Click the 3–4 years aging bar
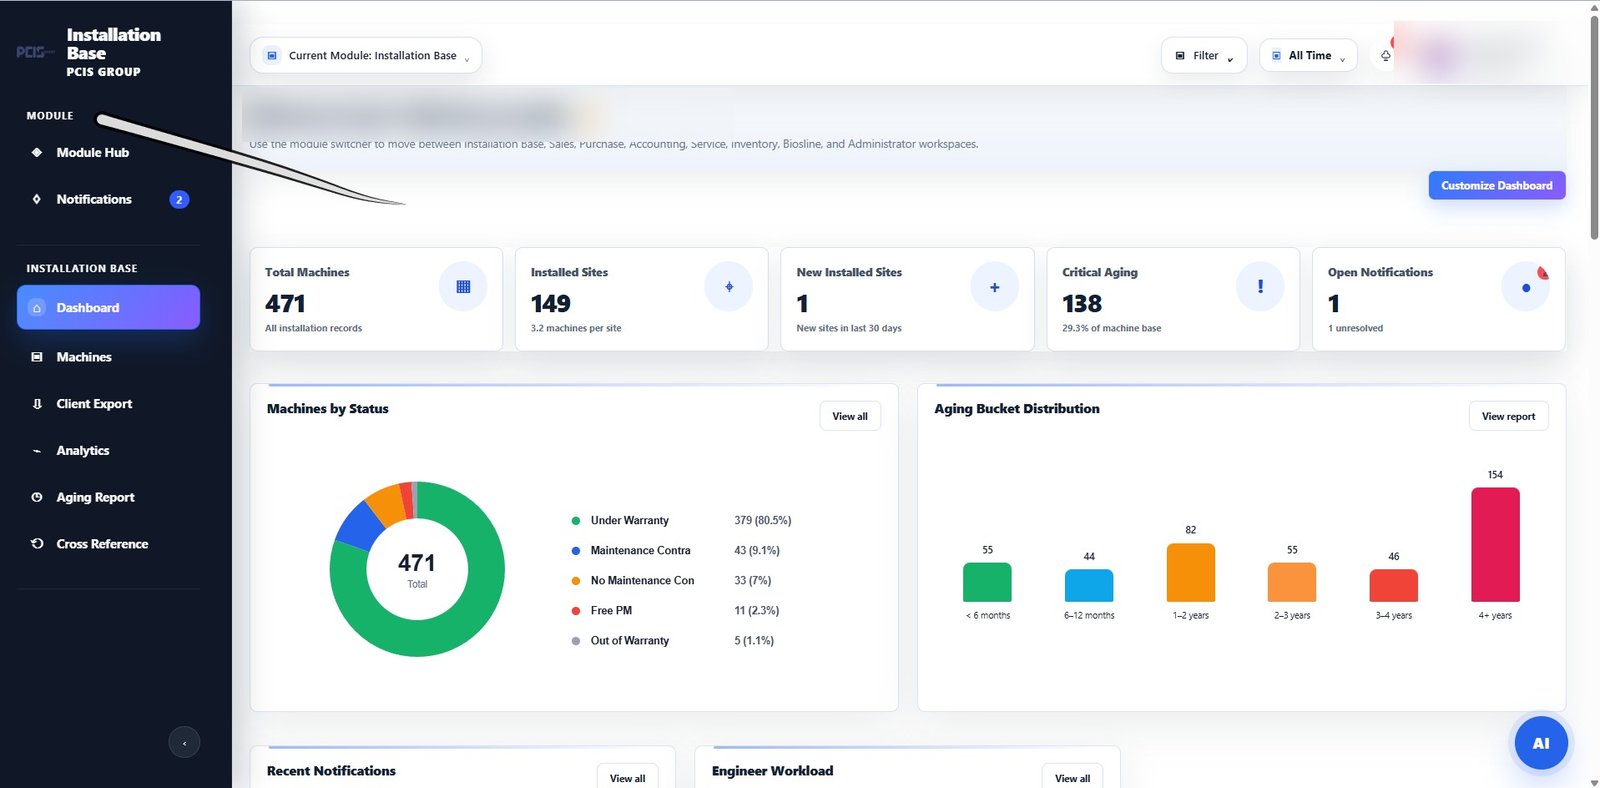Image resolution: width=1600 pixels, height=788 pixels. [1394, 586]
